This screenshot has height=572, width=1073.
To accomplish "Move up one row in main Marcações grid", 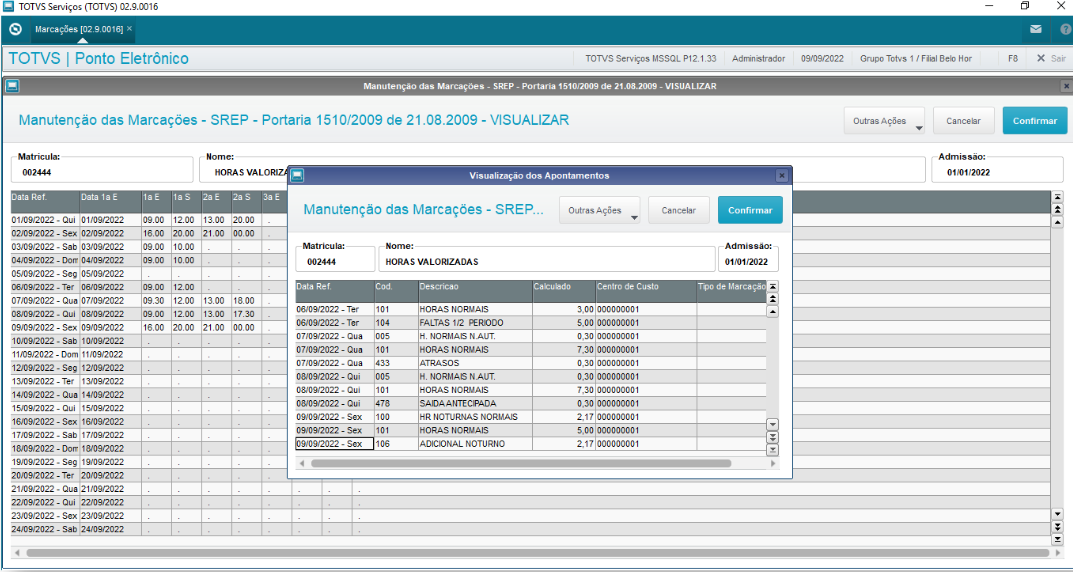I will (1057, 222).
